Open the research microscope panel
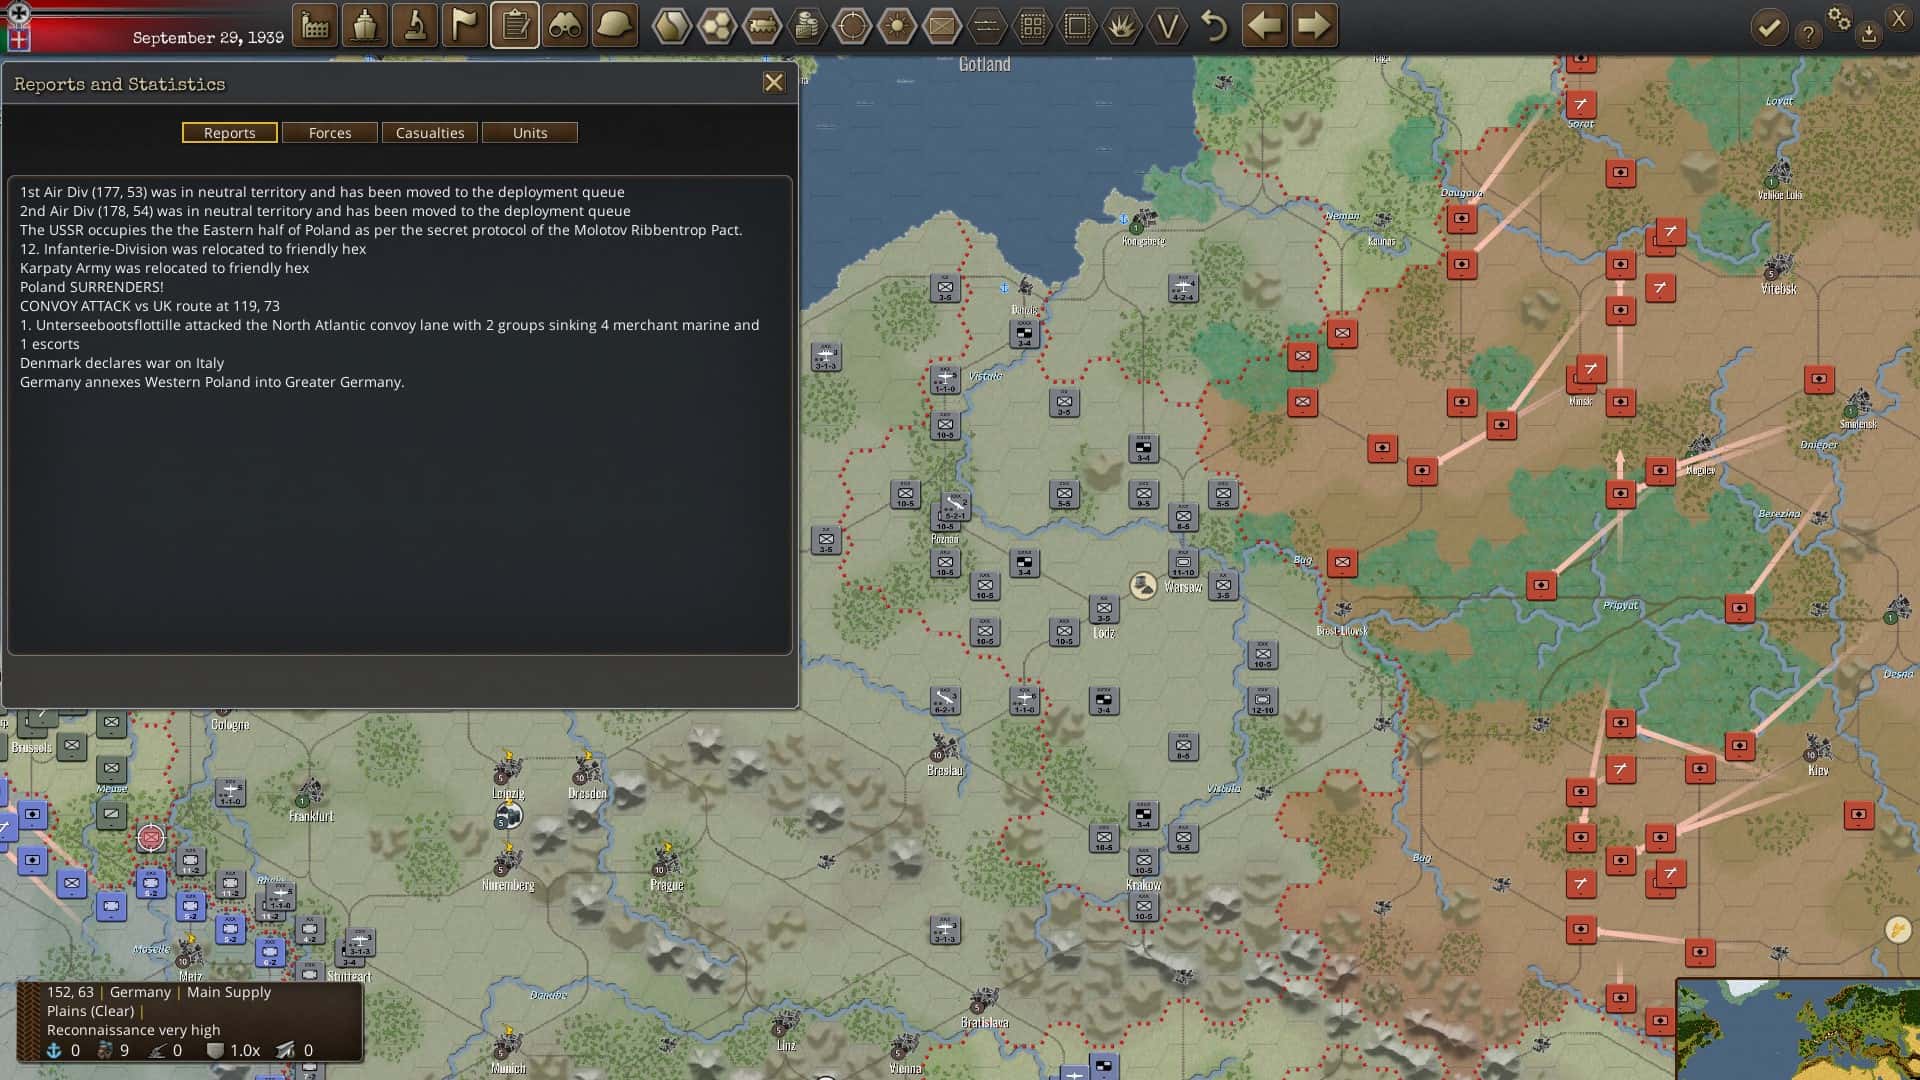 tap(415, 26)
